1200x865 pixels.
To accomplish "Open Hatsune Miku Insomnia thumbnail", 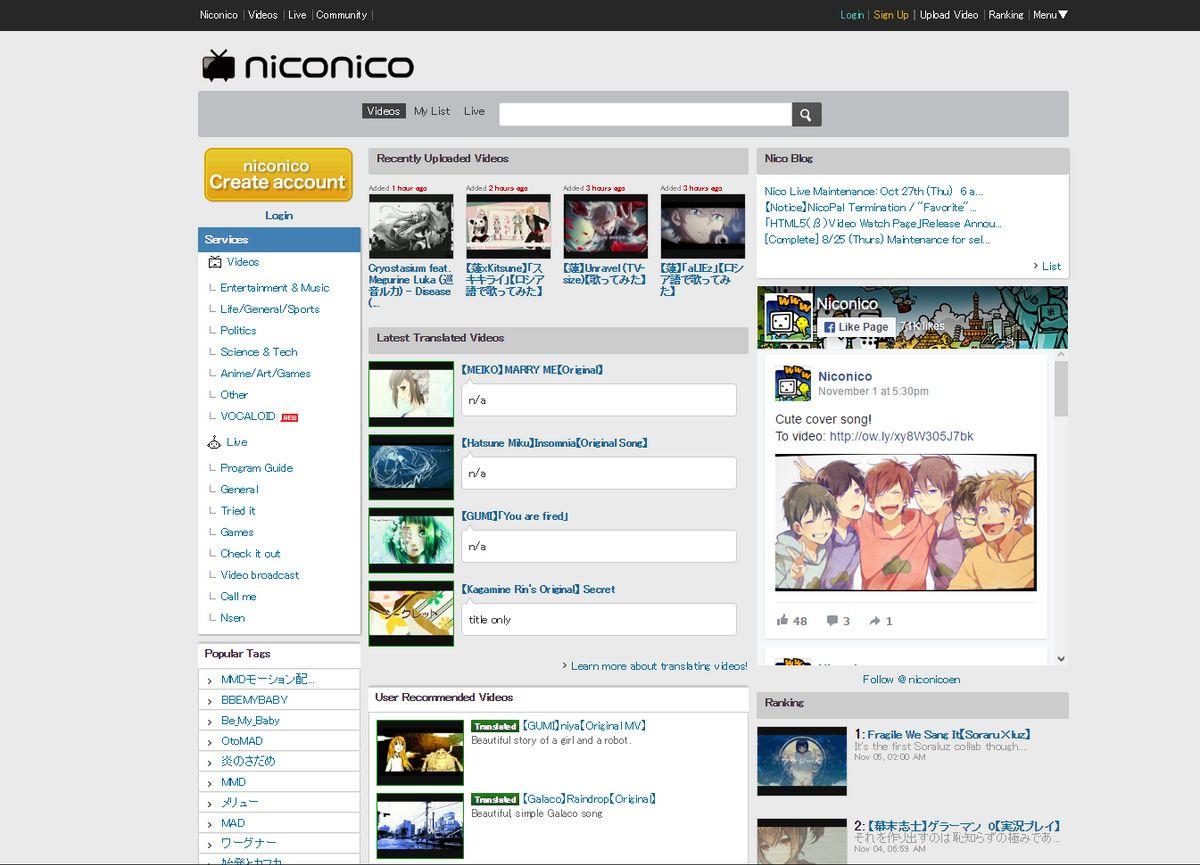I will point(411,467).
